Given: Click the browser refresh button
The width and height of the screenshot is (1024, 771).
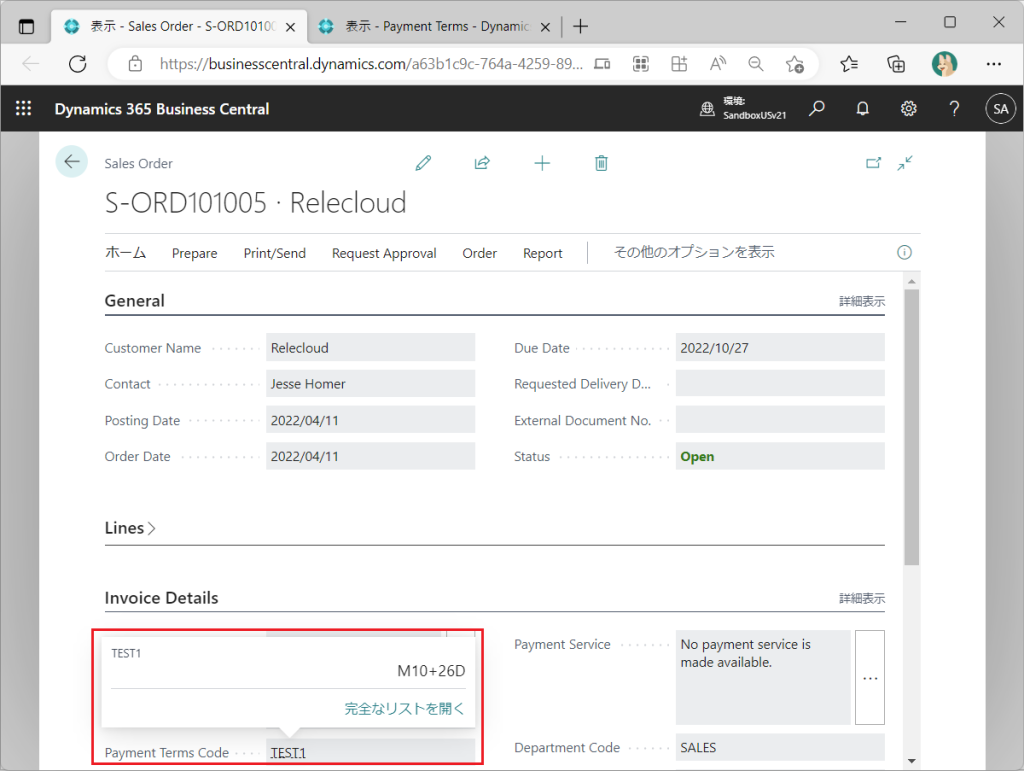Looking at the screenshot, I should [78, 64].
